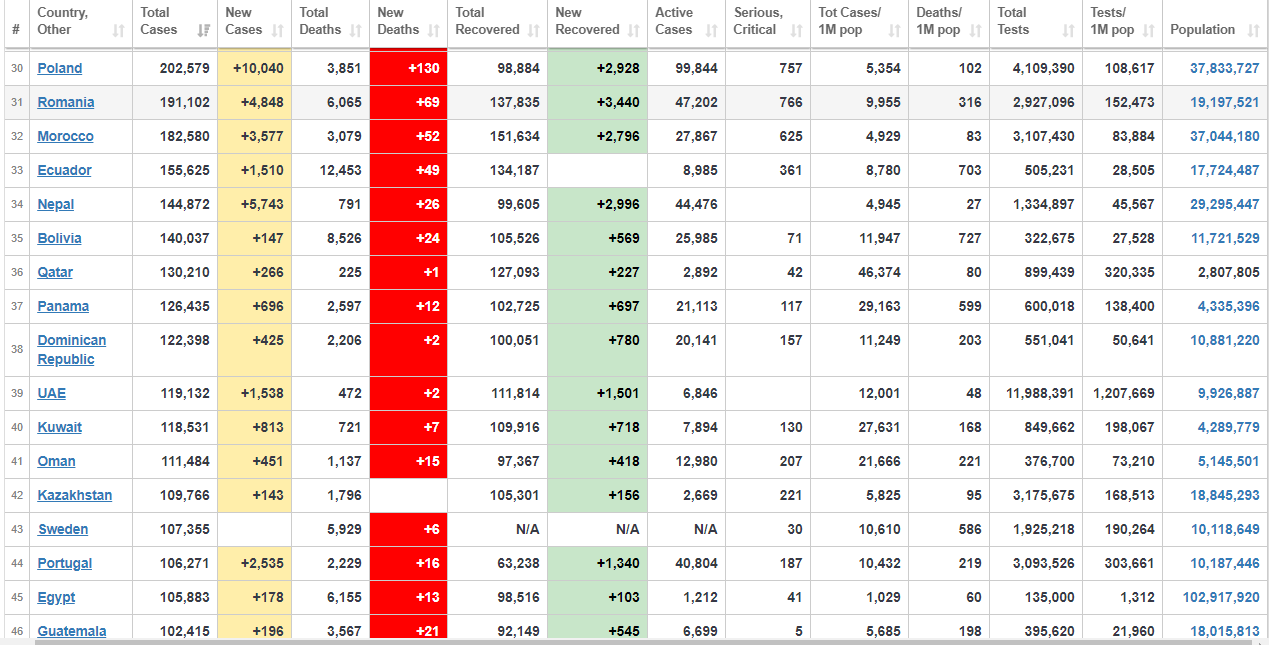
Task: Select Kazakhstan serious critical cell 221
Action: pyautogui.click(x=768, y=495)
